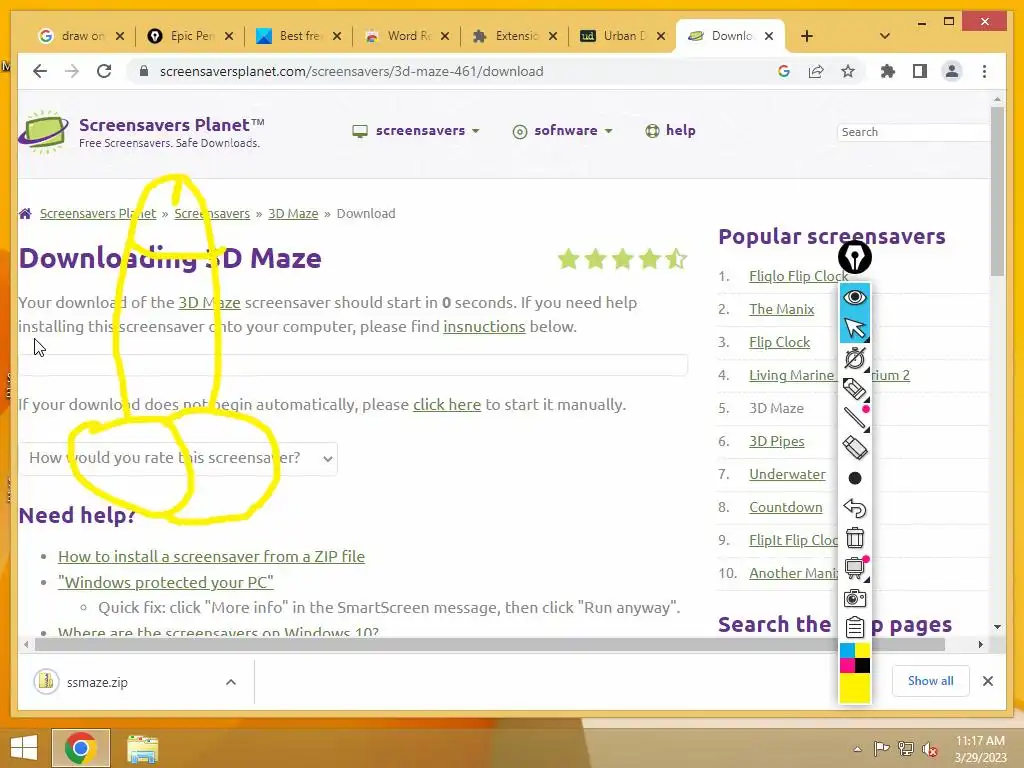Image resolution: width=1024 pixels, height=768 pixels.
Task: Bookmark this page with star icon
Action: tap(848, 71)
